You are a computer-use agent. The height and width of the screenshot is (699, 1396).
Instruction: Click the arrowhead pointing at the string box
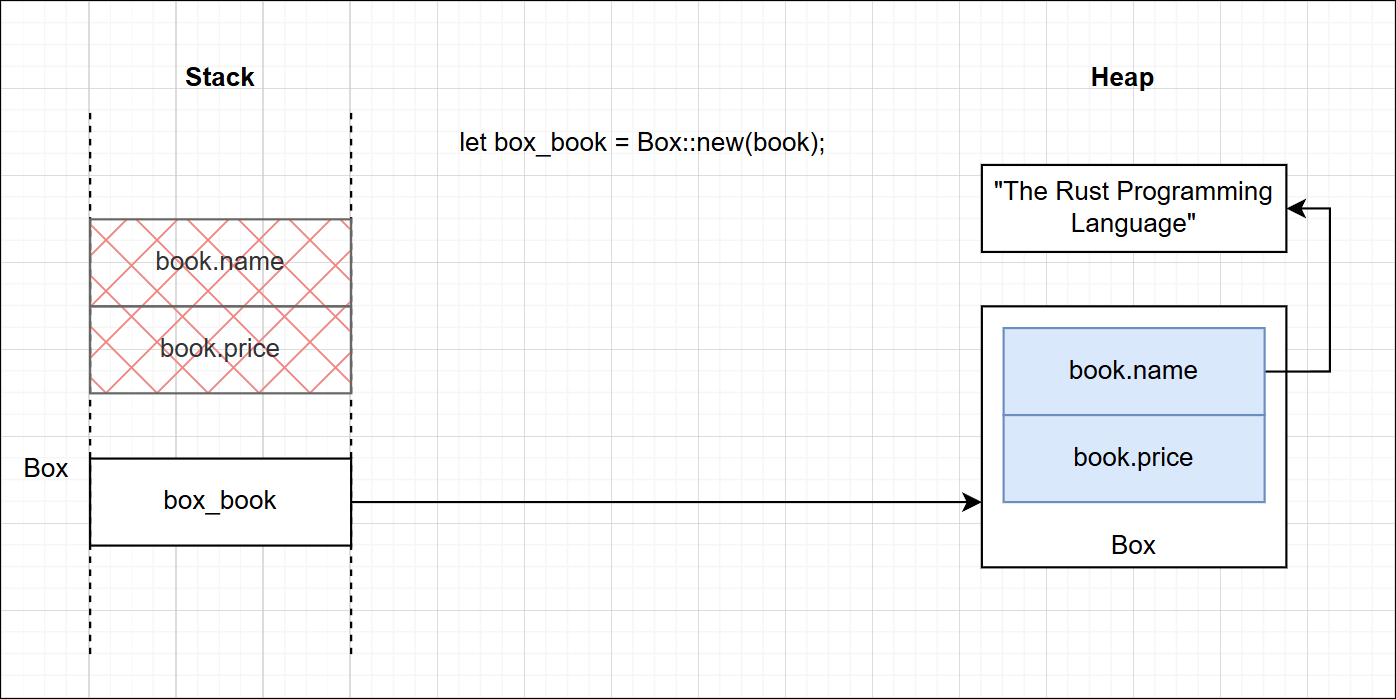point(1297,208)
